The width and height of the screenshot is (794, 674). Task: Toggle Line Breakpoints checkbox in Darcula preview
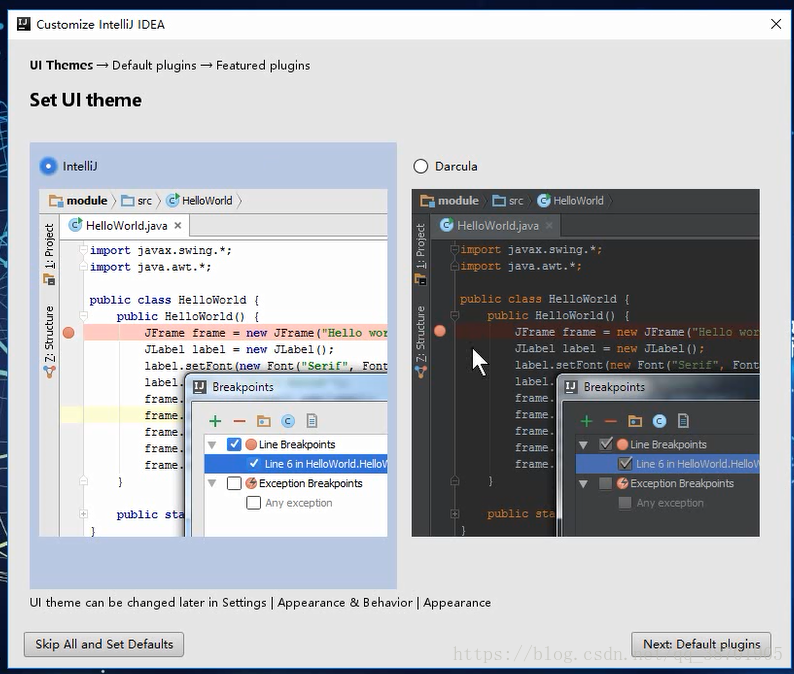[606, 444]
